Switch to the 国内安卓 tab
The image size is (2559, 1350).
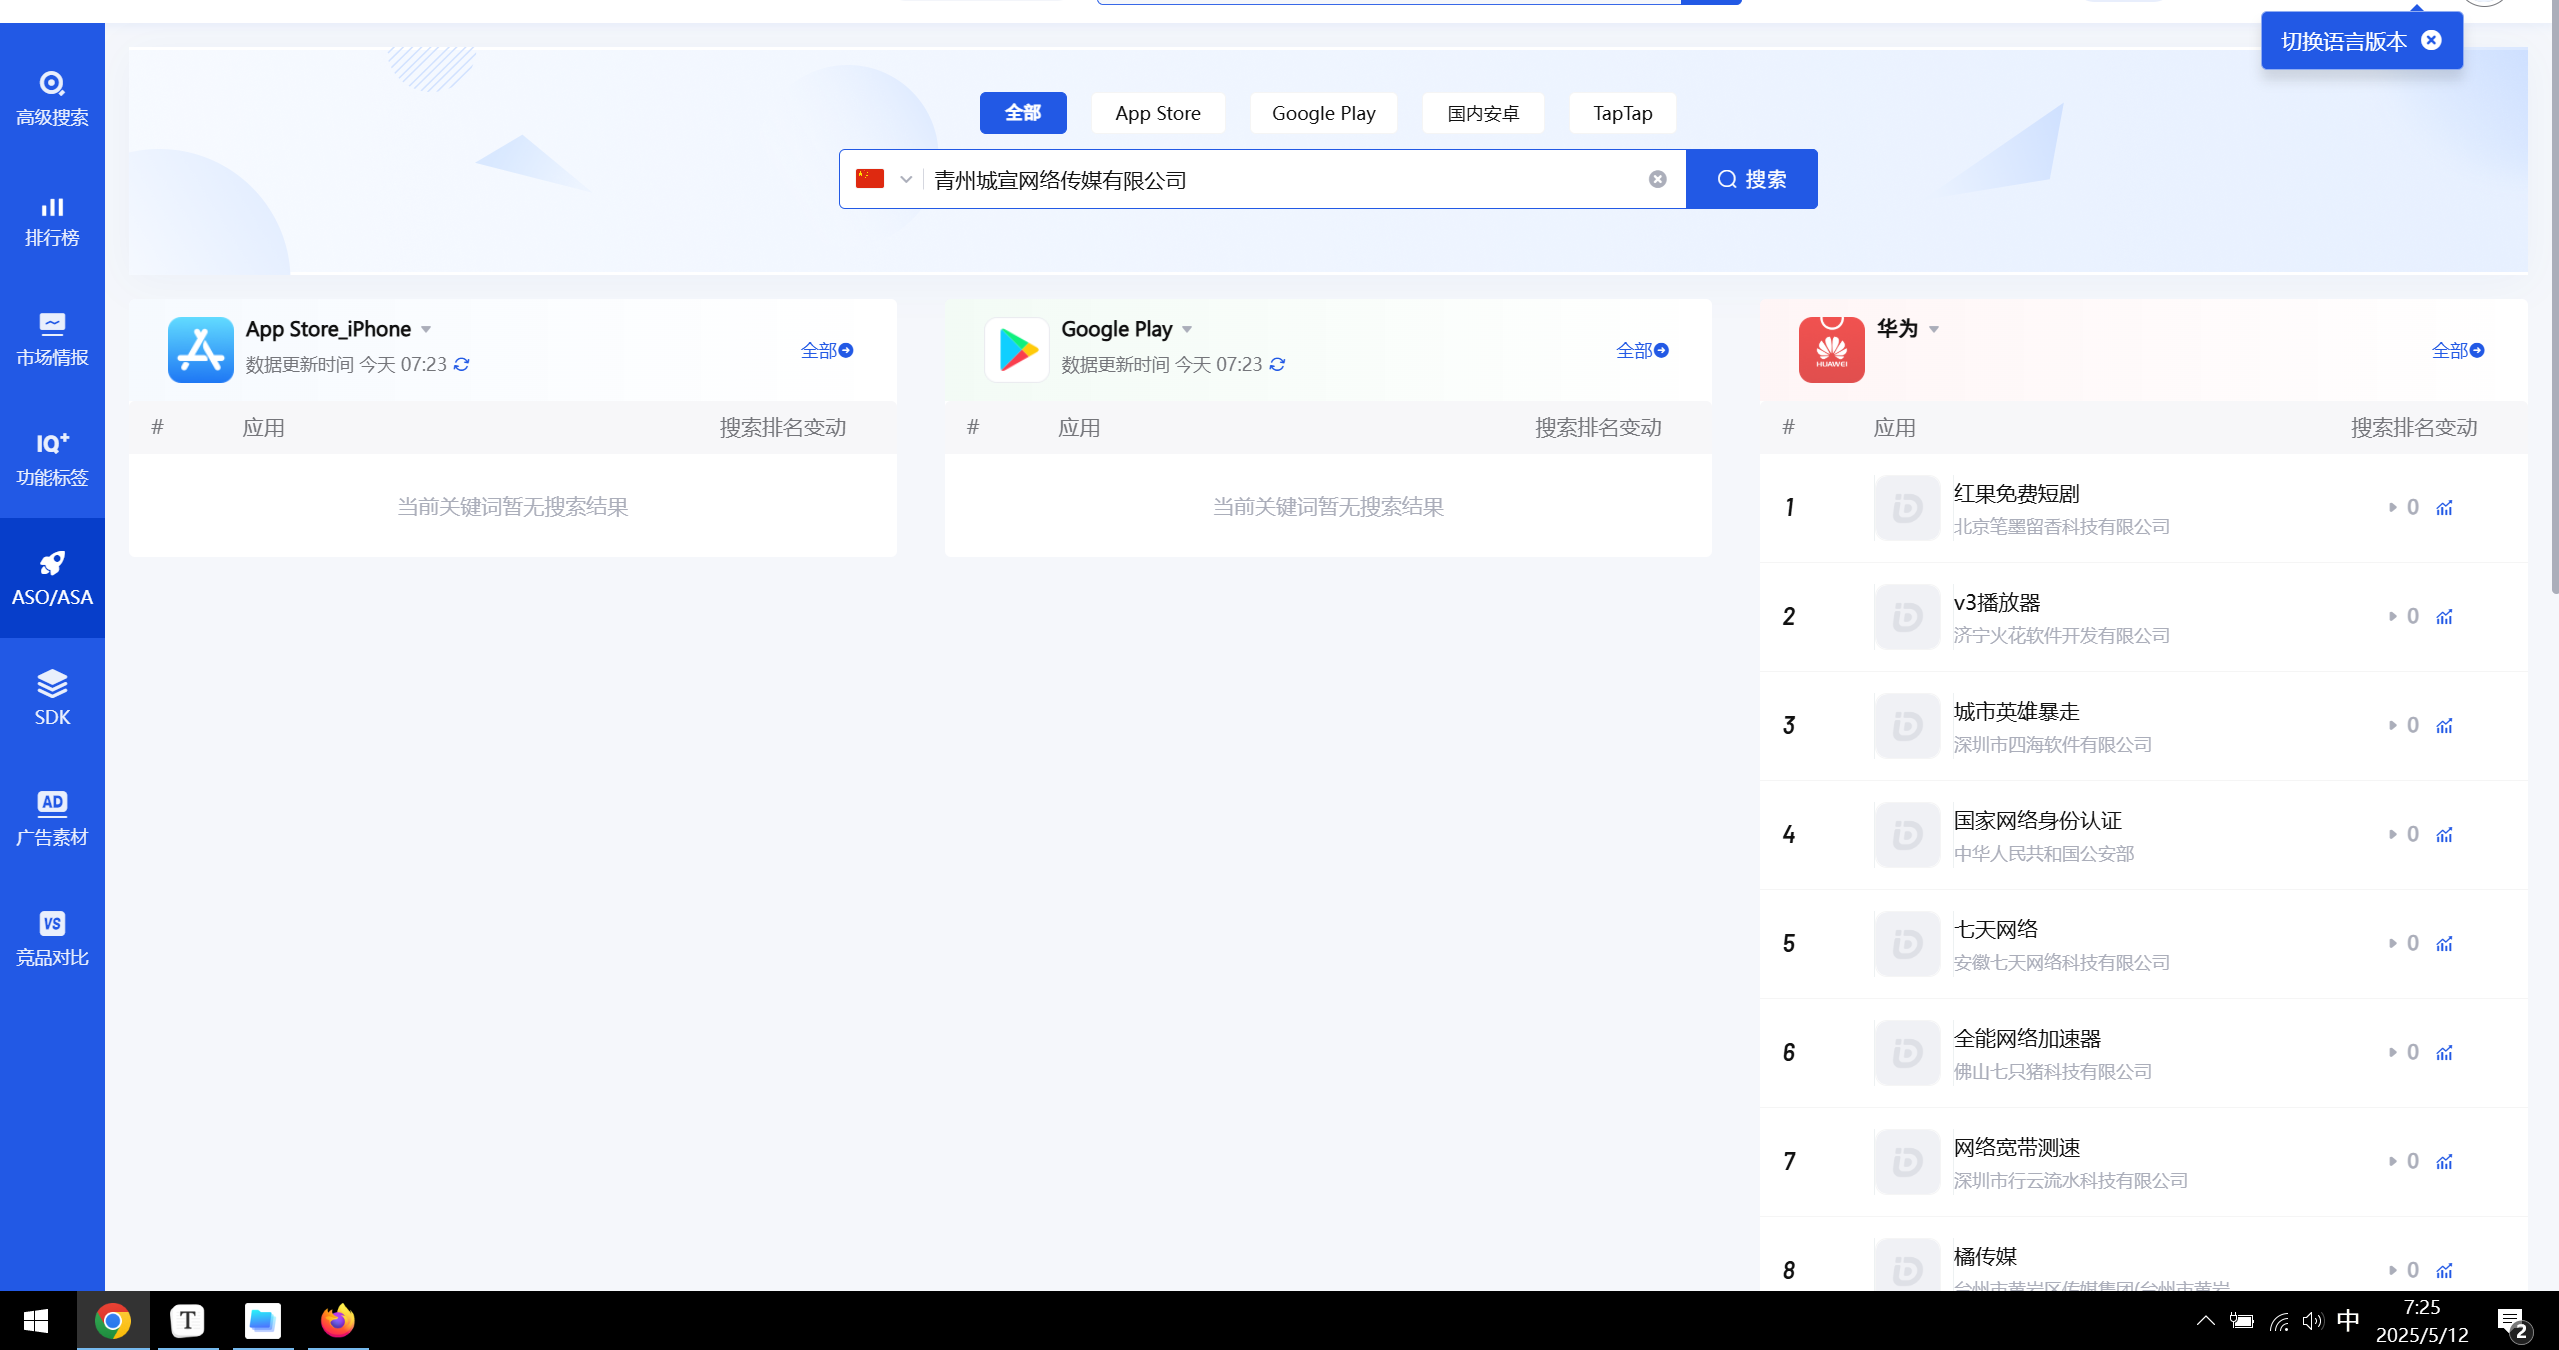coord(1482,112)
